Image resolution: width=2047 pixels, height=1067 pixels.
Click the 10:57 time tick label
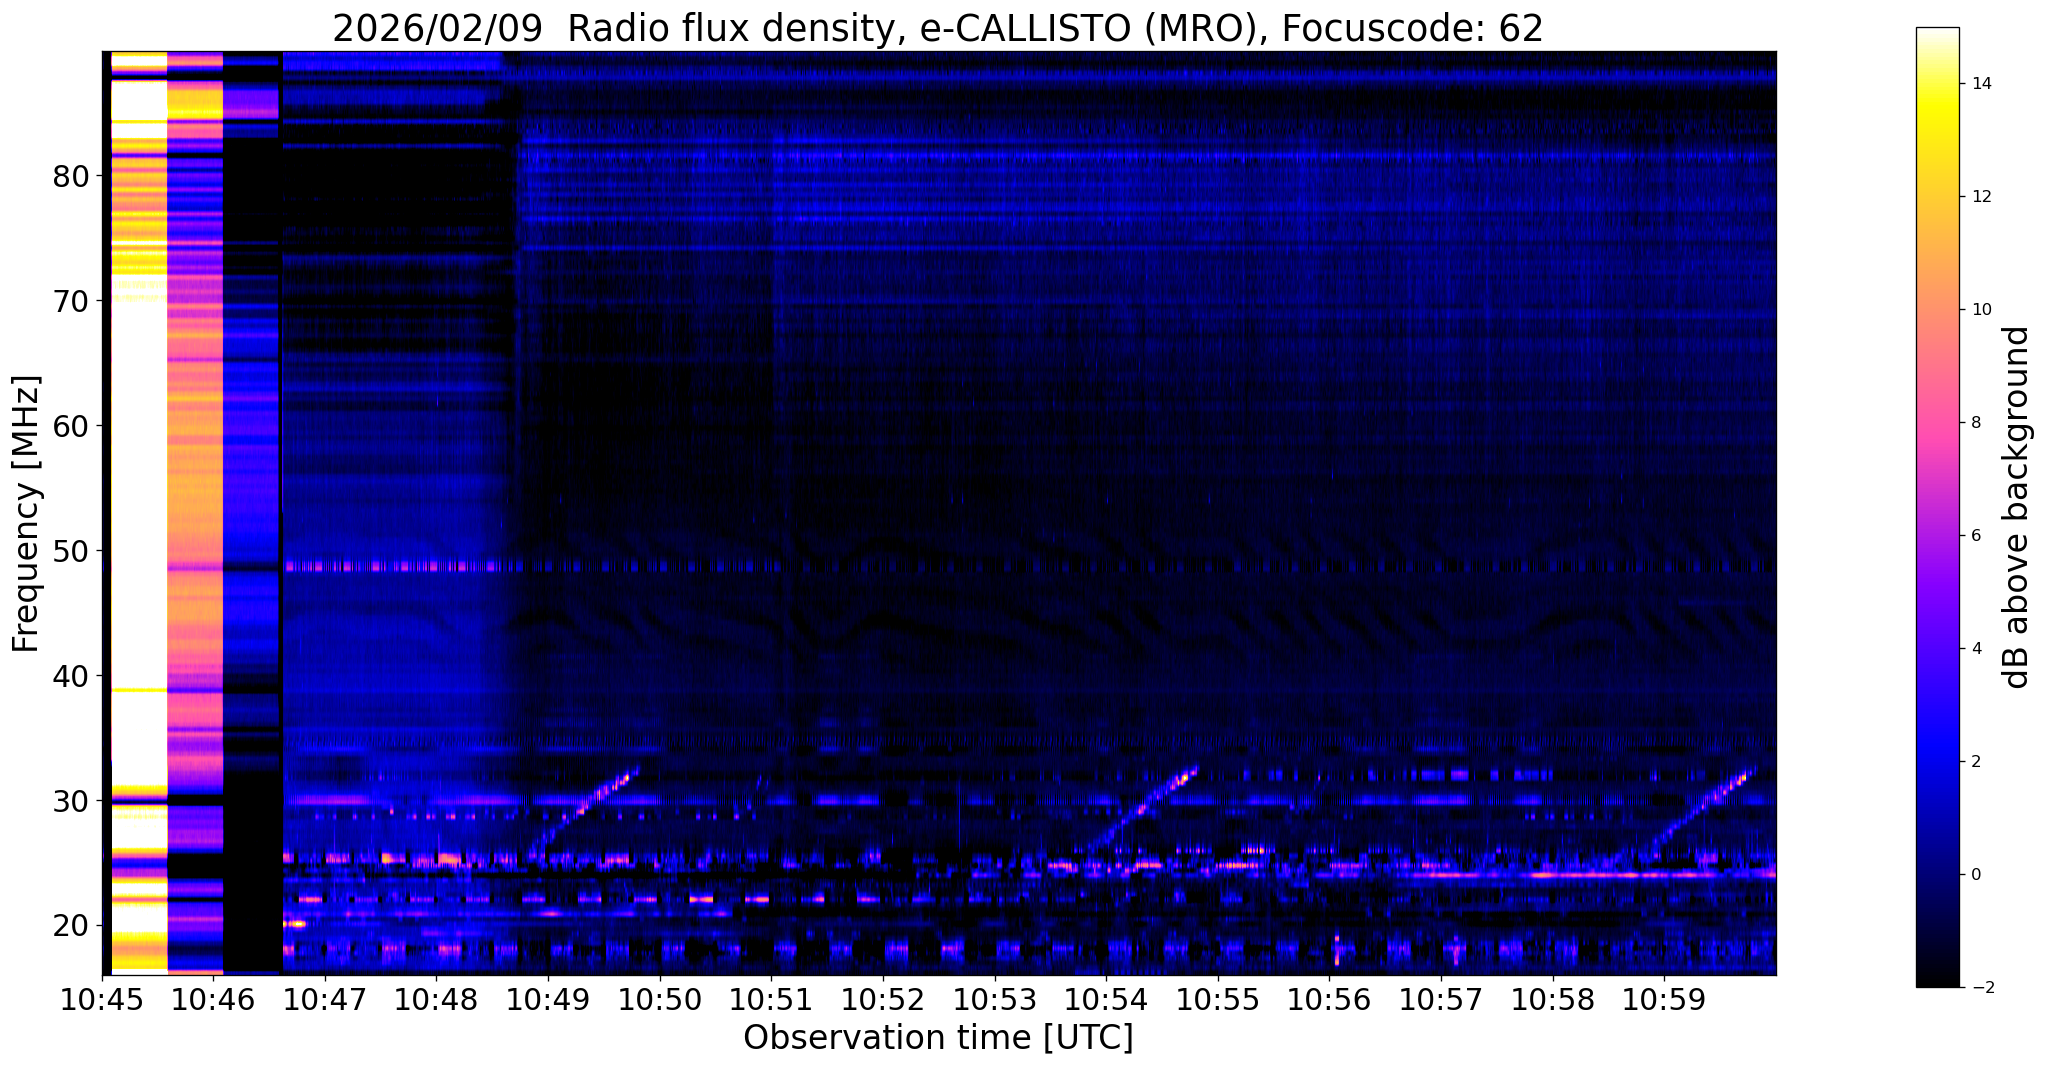click(1441, 999)
